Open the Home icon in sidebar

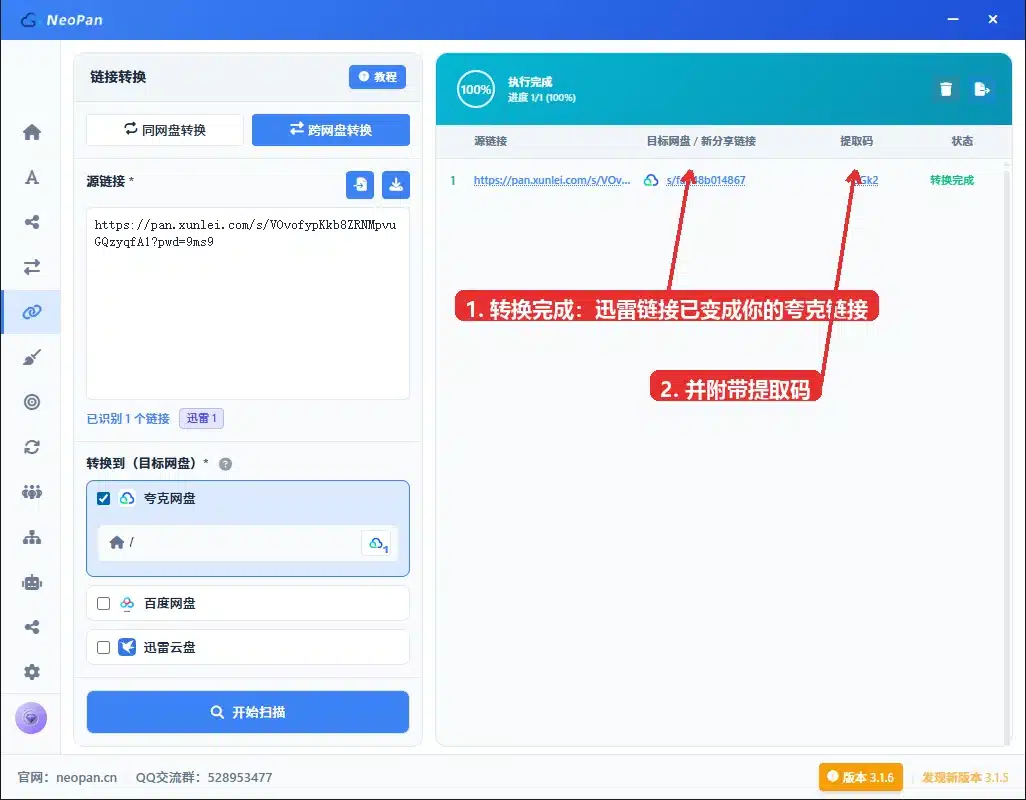pyautogui.click(x=31, y=132)
